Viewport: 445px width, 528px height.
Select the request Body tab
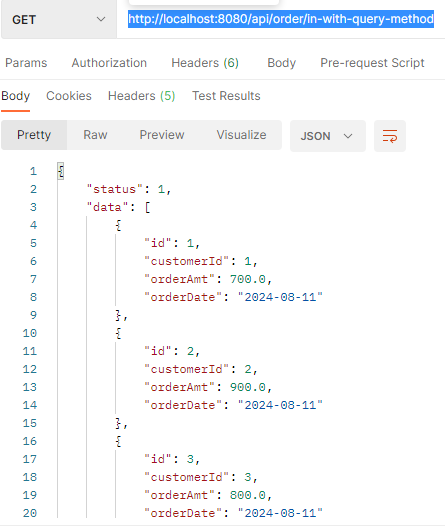[x=281, y=63]
